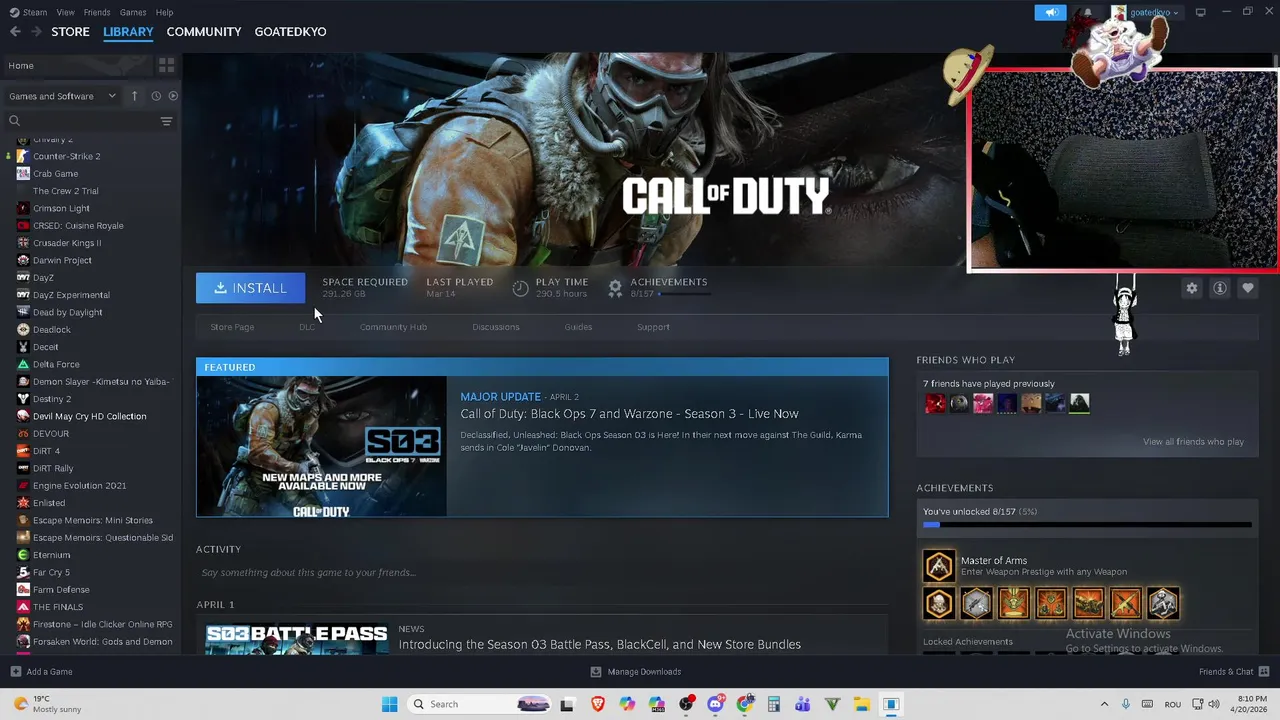Click the header achievements progress bar
Image resolution: width=1280 pixels, height=720 pixels.
point(684,294)
